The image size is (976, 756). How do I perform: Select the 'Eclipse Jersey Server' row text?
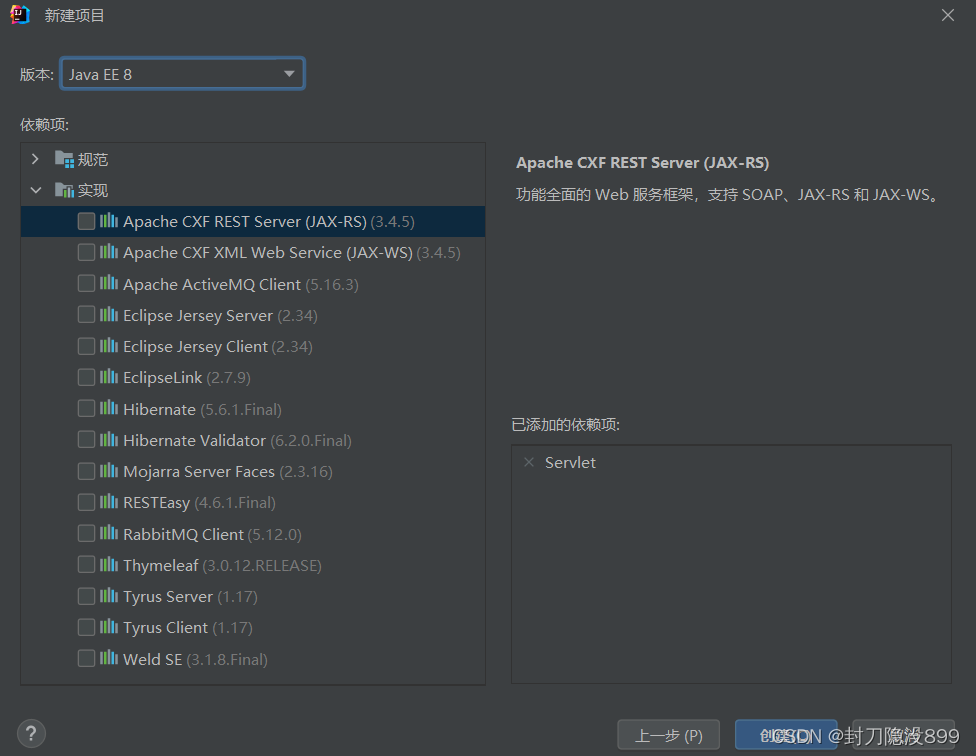click(198, 315)
